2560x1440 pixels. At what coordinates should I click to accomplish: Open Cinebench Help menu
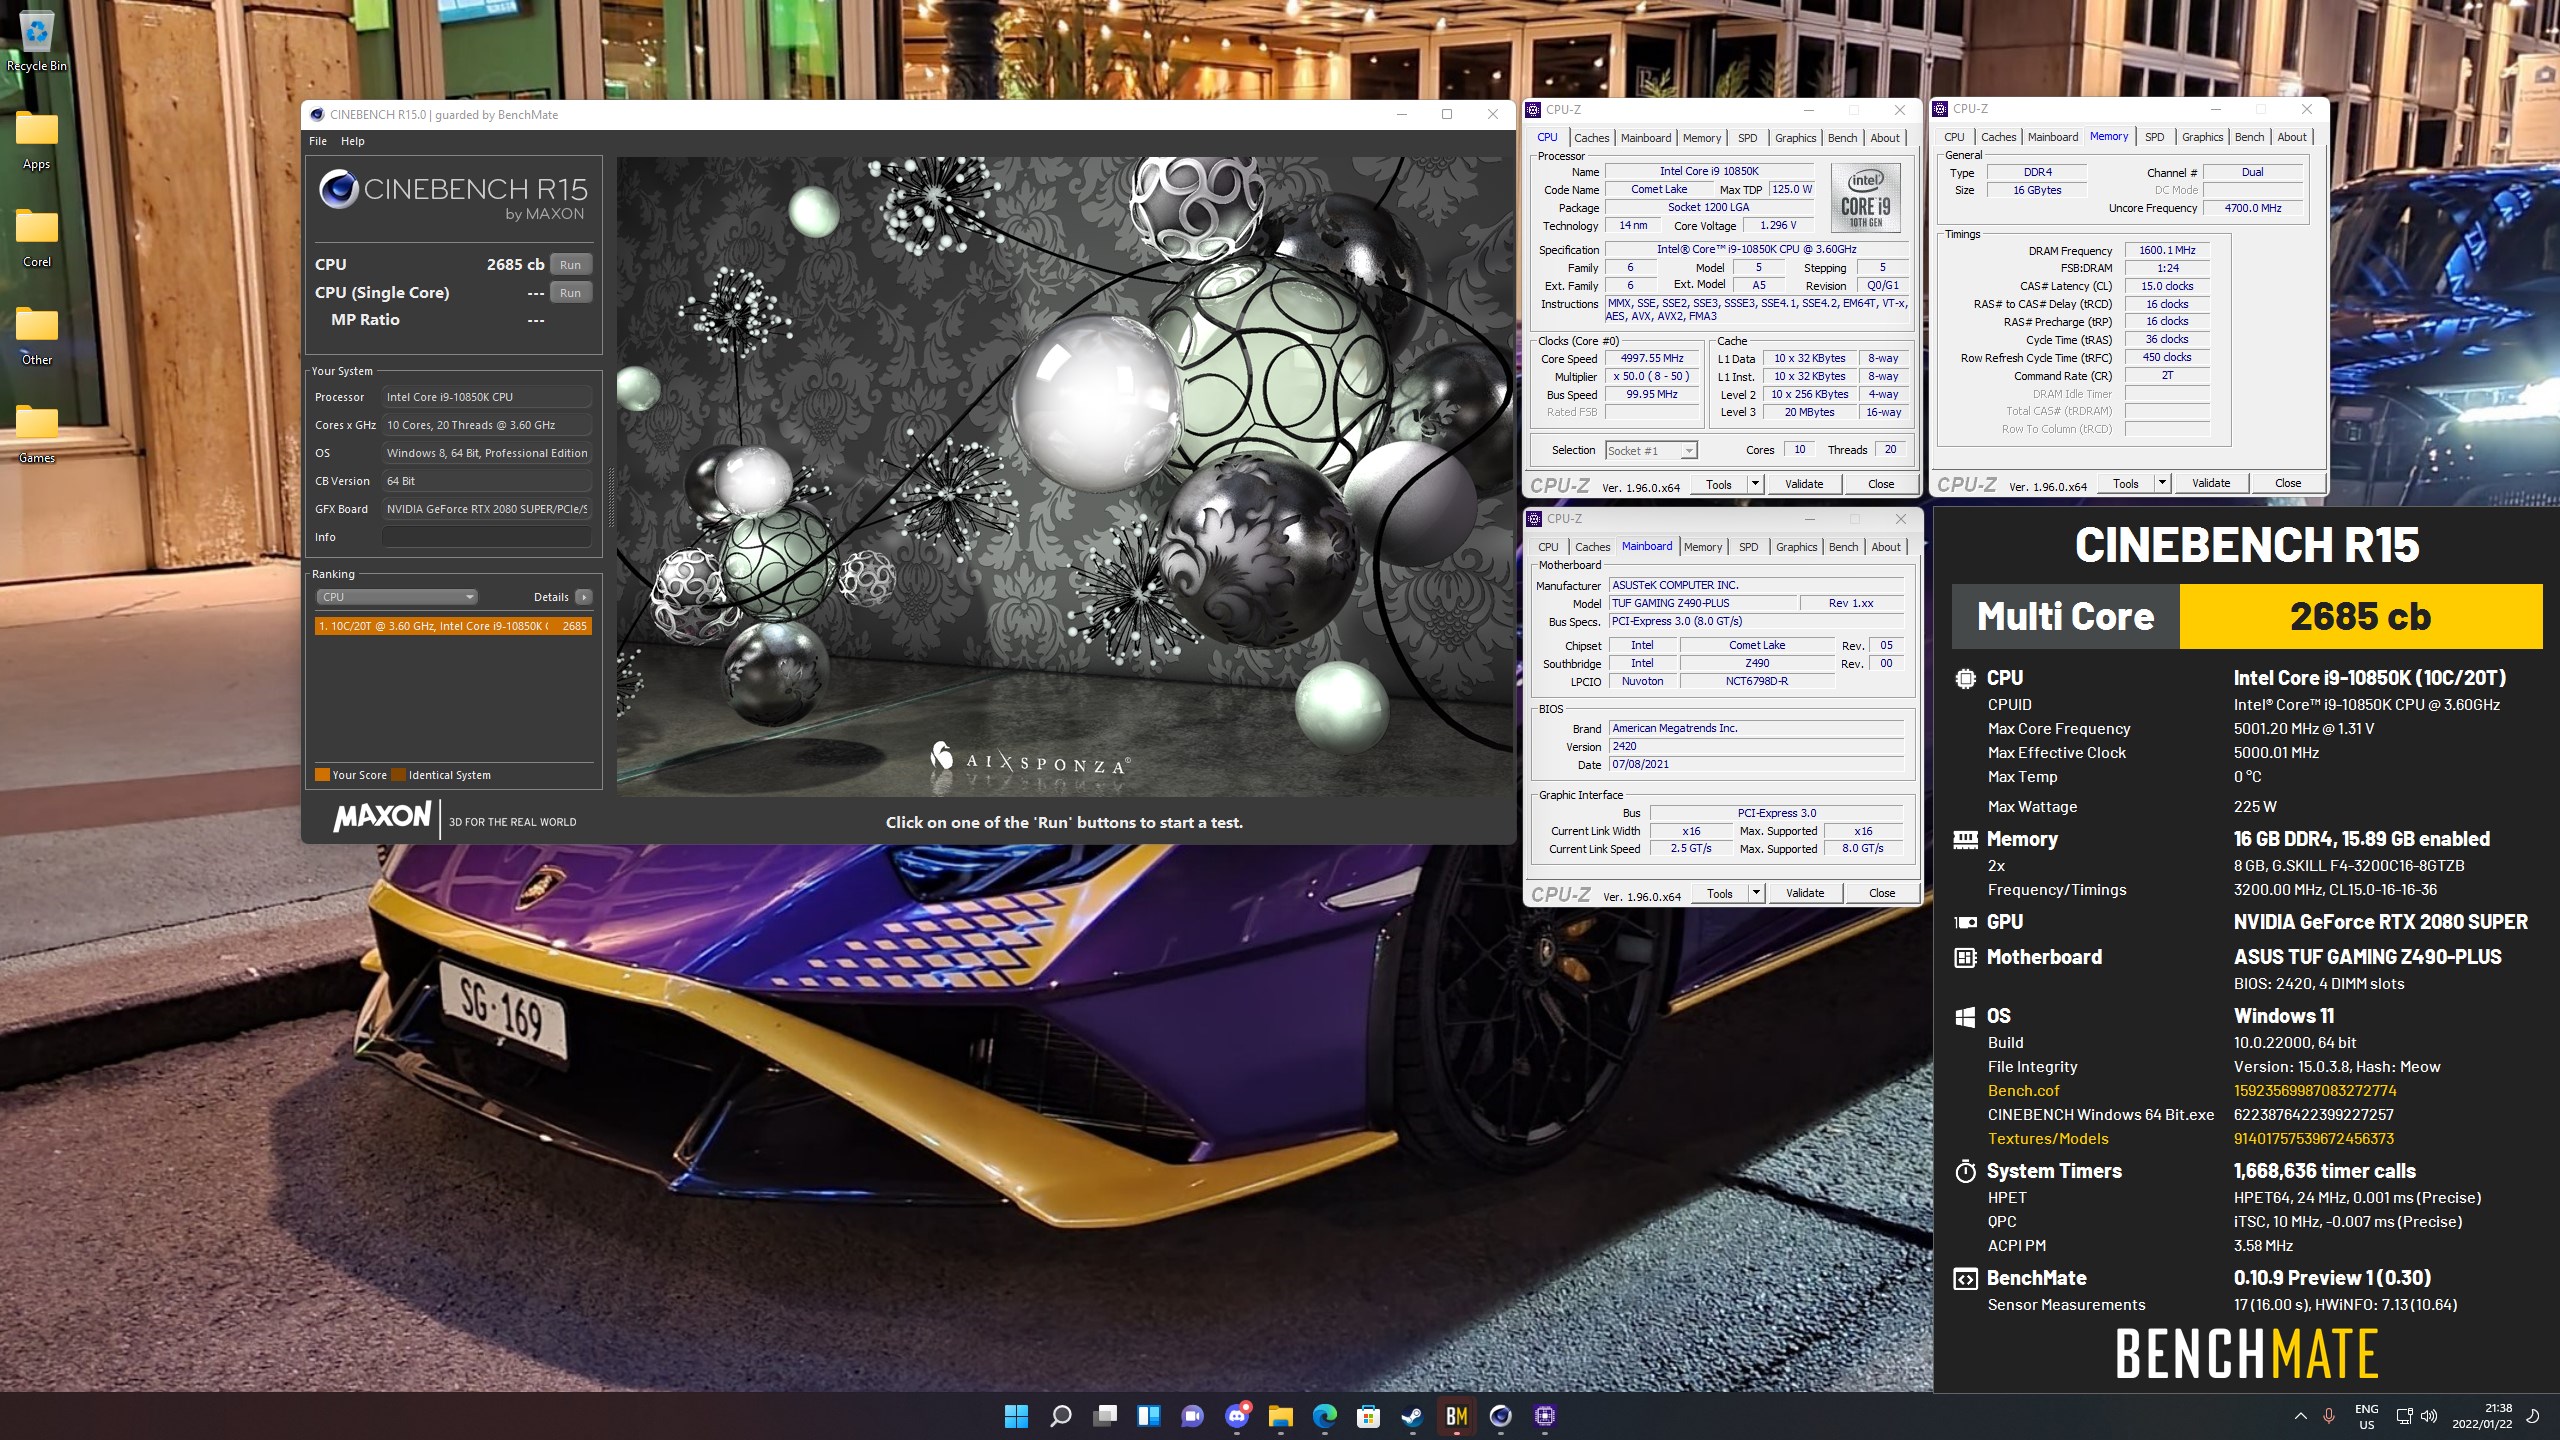(352, 141)
